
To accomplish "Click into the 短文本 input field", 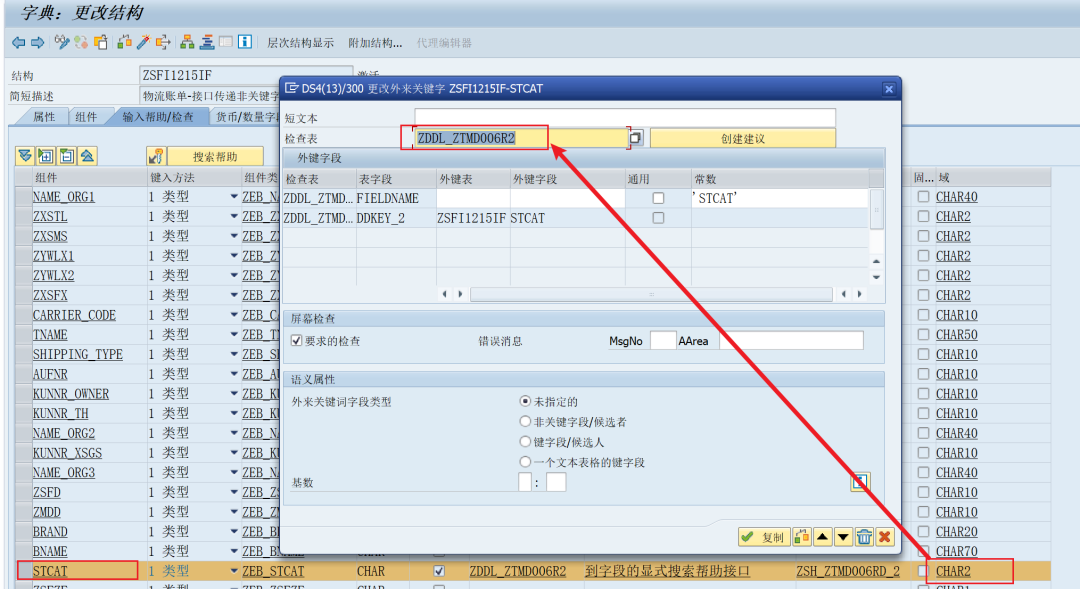I will coord(625,118).
